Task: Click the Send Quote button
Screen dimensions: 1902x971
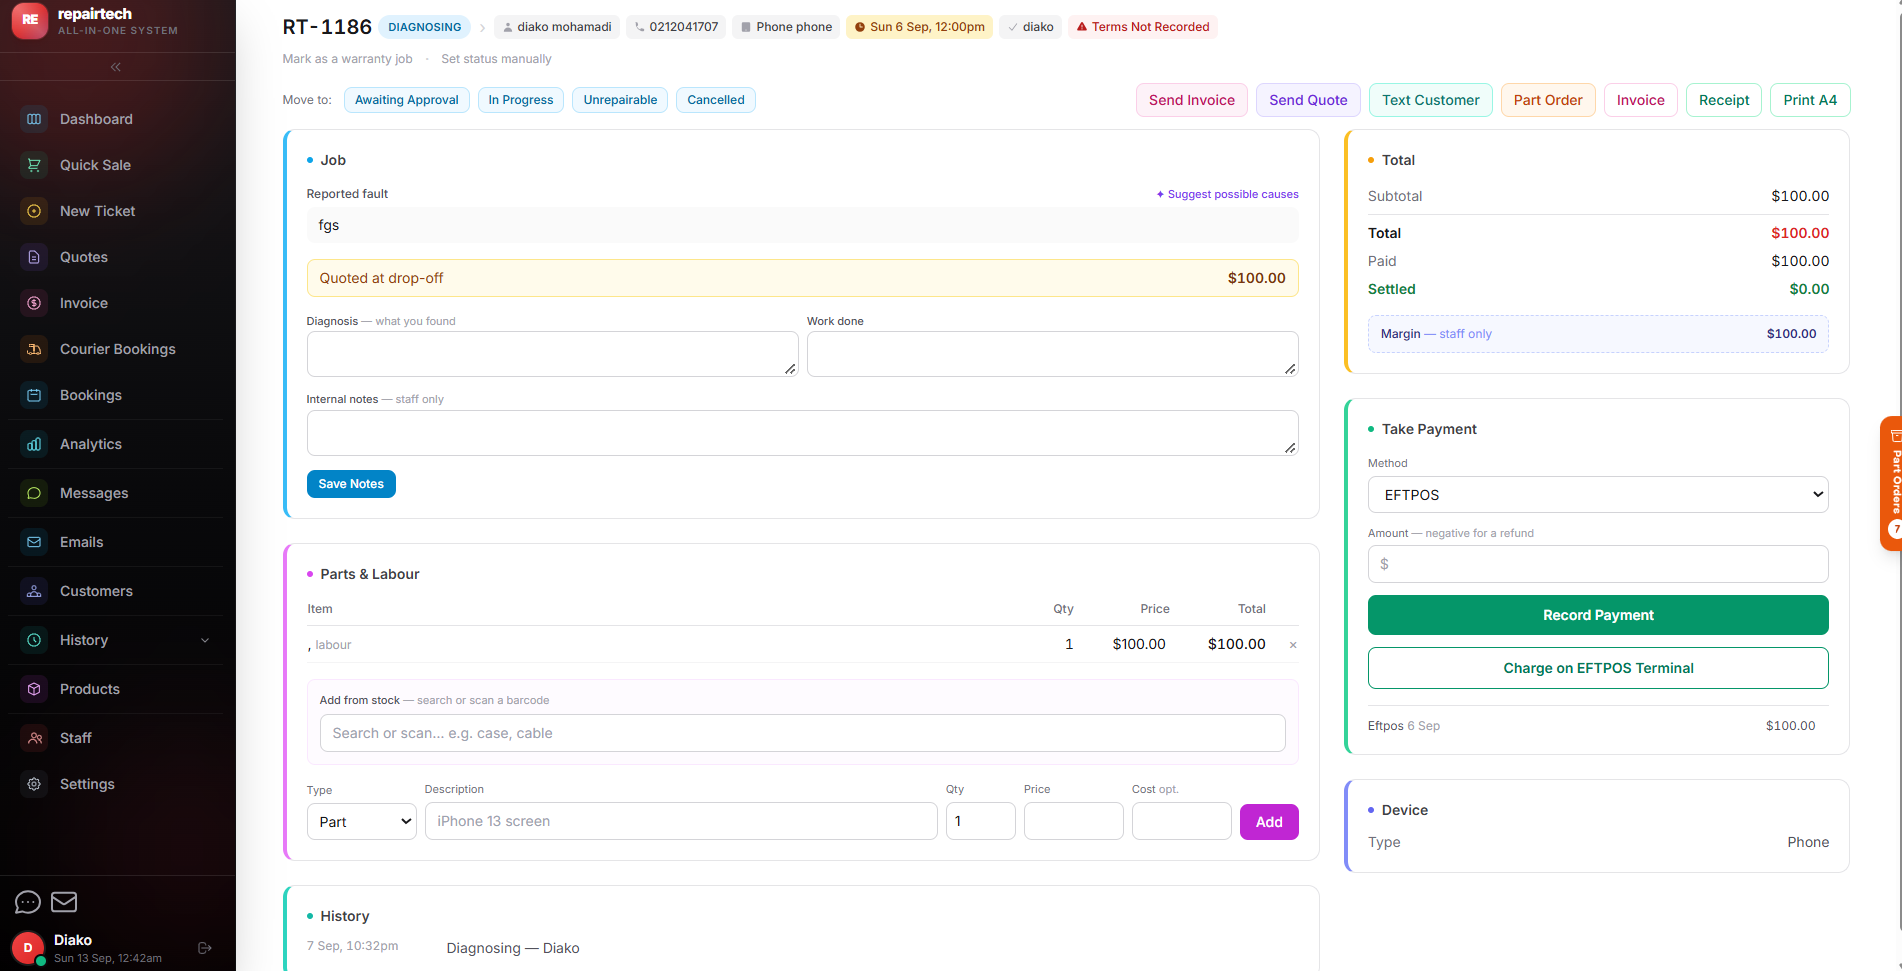Action: click(x=1308, y=100)
